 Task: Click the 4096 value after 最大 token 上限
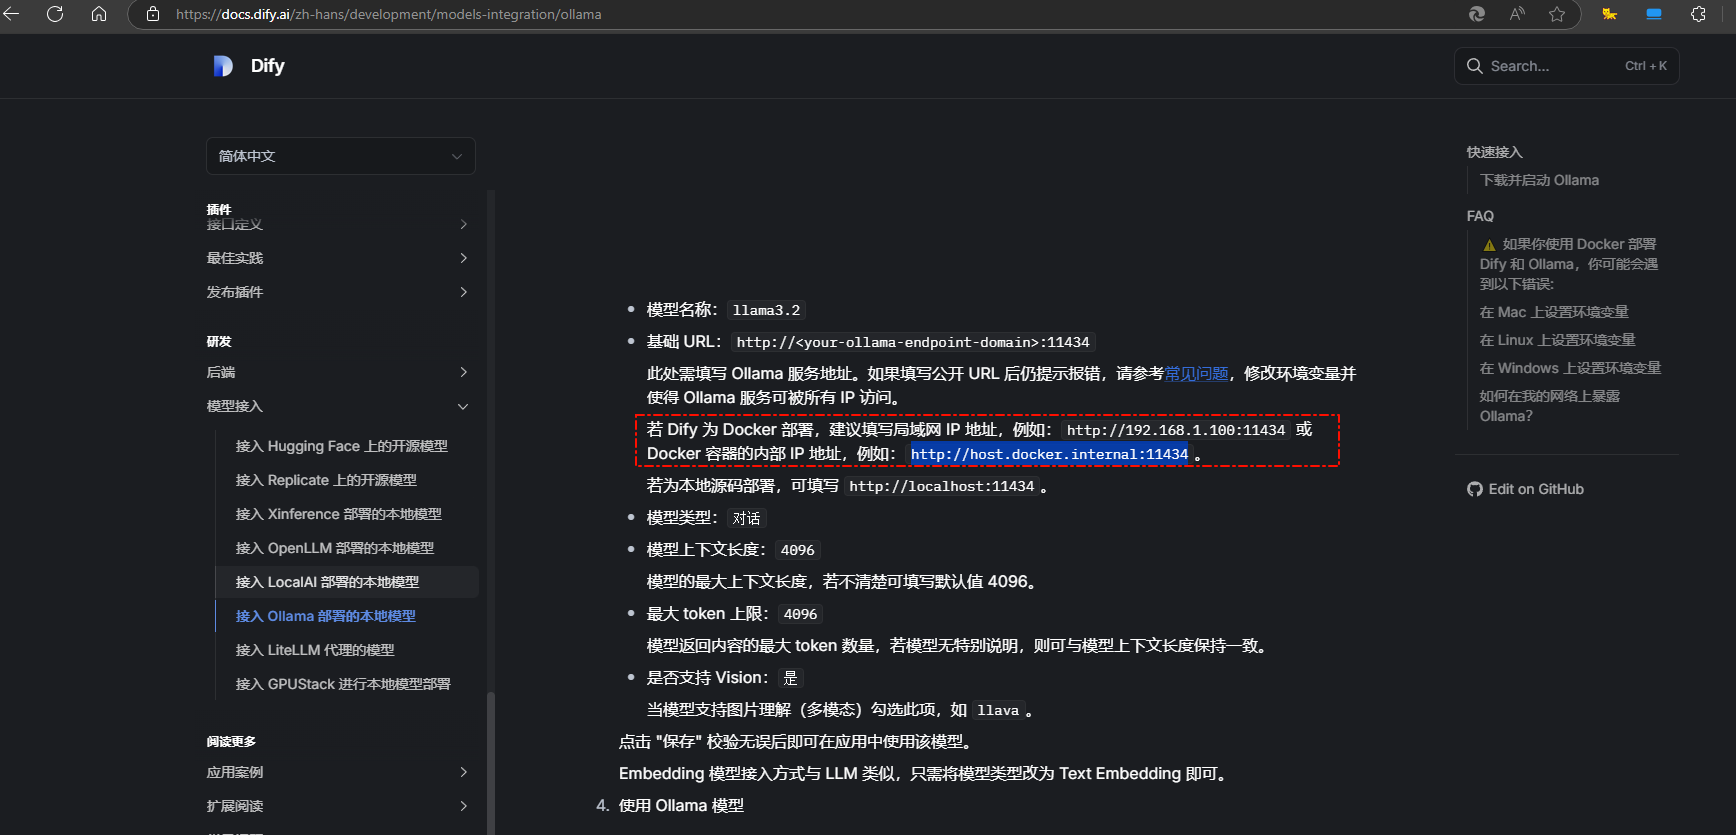[x=800, y=614]
